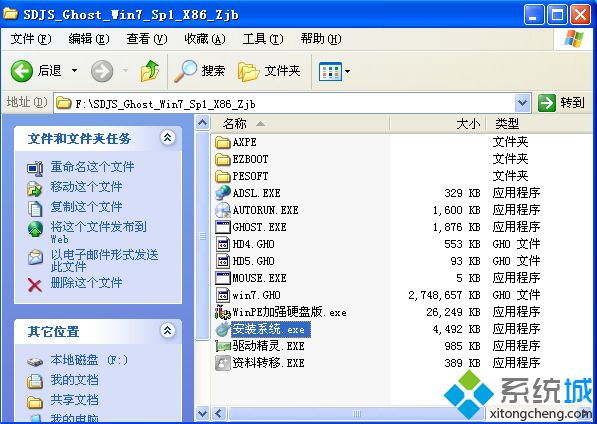Screen dimensions: 597x424
Task: Open the Views icon menu
Action: coord(330,71)
